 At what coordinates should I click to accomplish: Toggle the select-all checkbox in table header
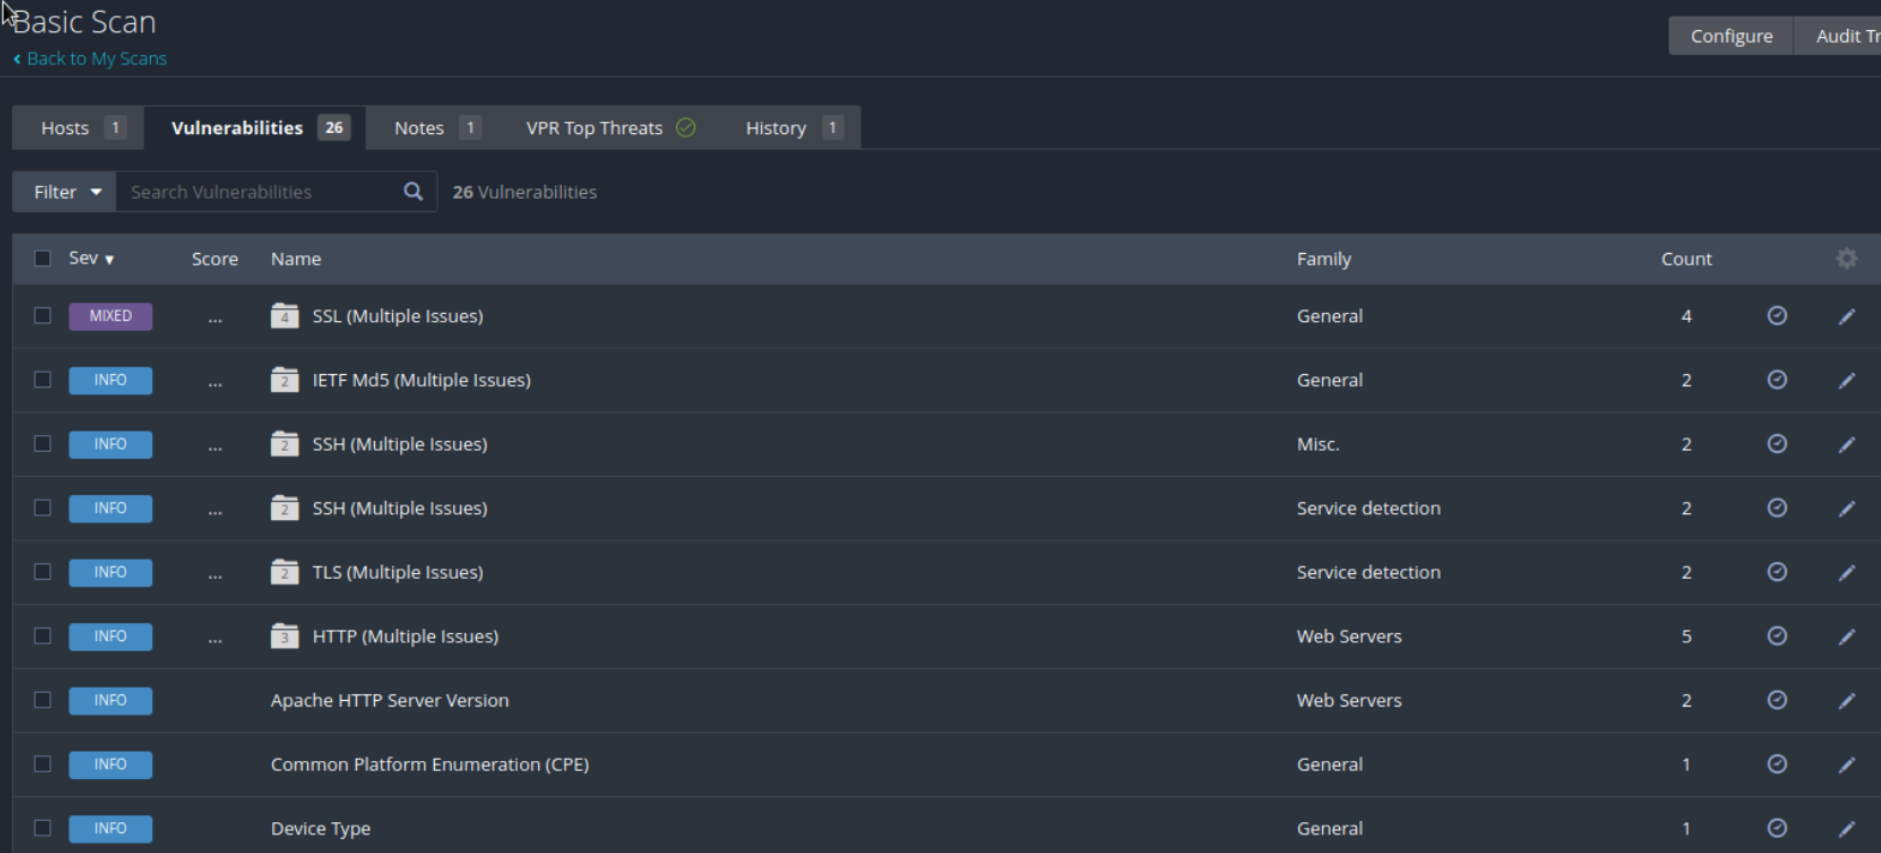[42, 259]
